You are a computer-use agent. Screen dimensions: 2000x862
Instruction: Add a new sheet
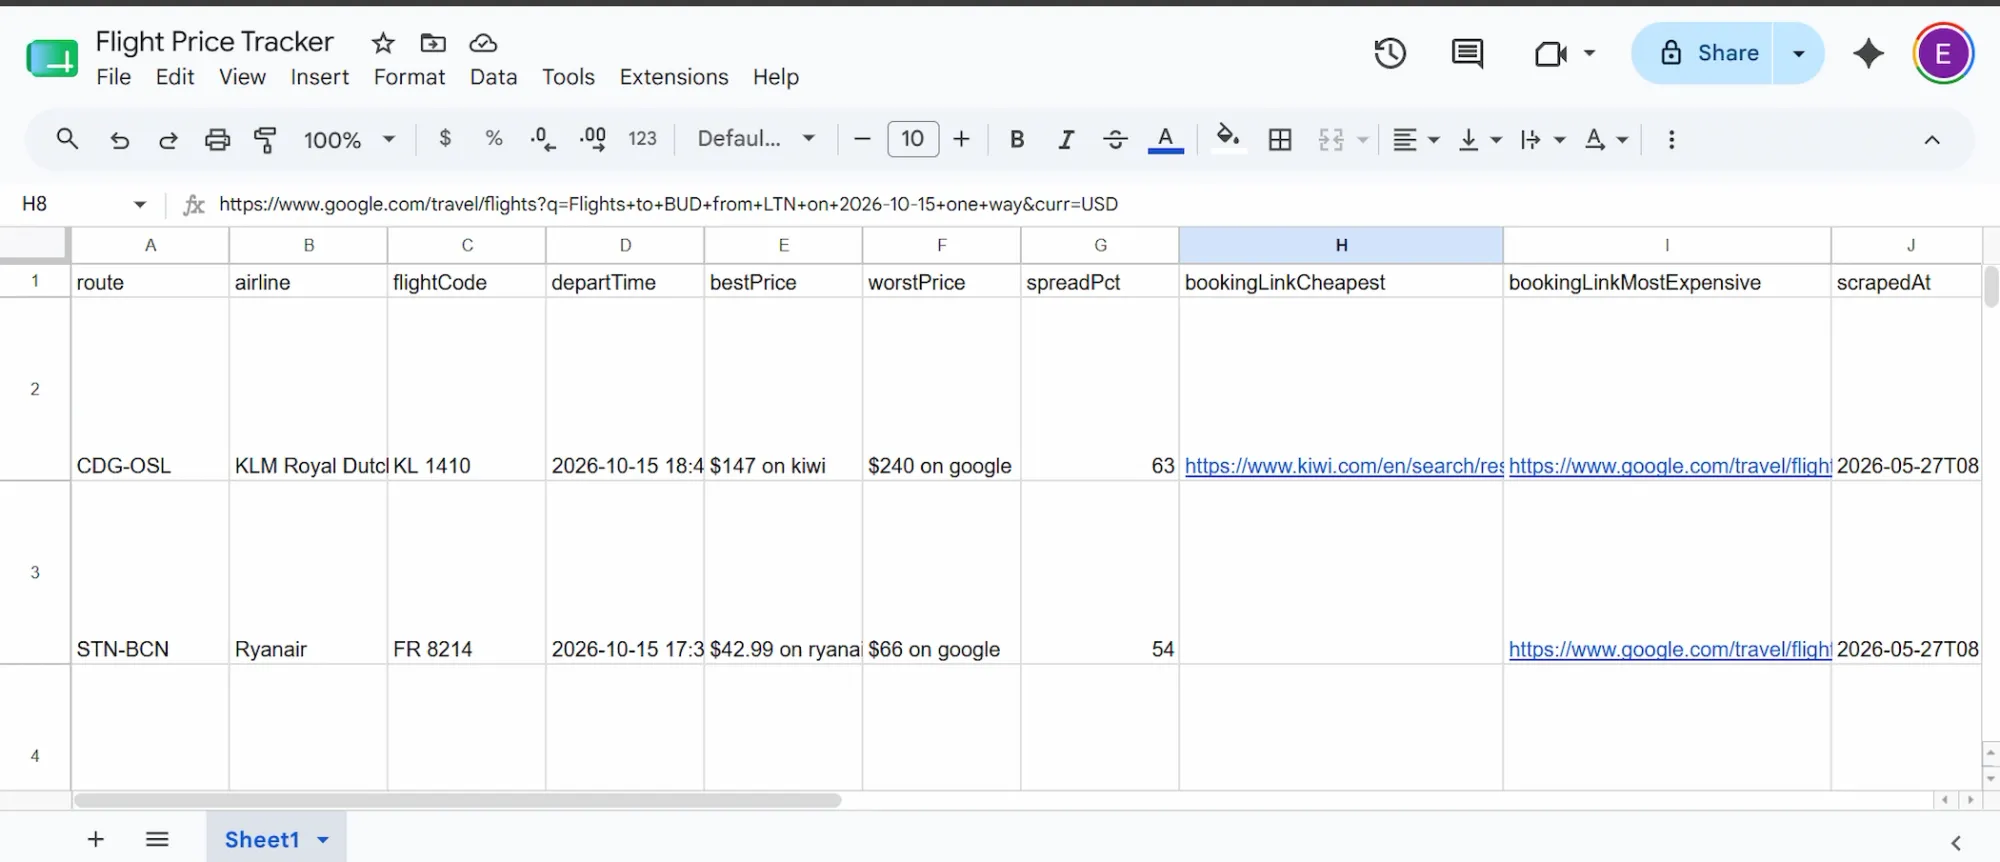point(96,839)
